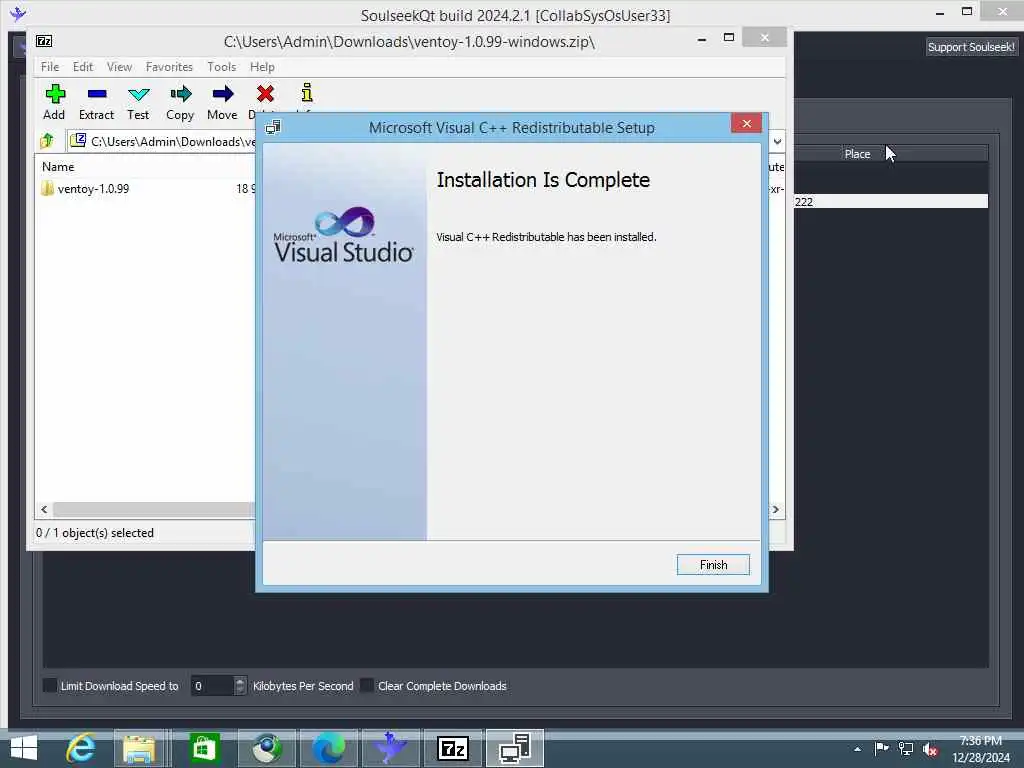Click the Info icon in 7-Zip toolbar

pyautogui.click(x=307, y=94)
